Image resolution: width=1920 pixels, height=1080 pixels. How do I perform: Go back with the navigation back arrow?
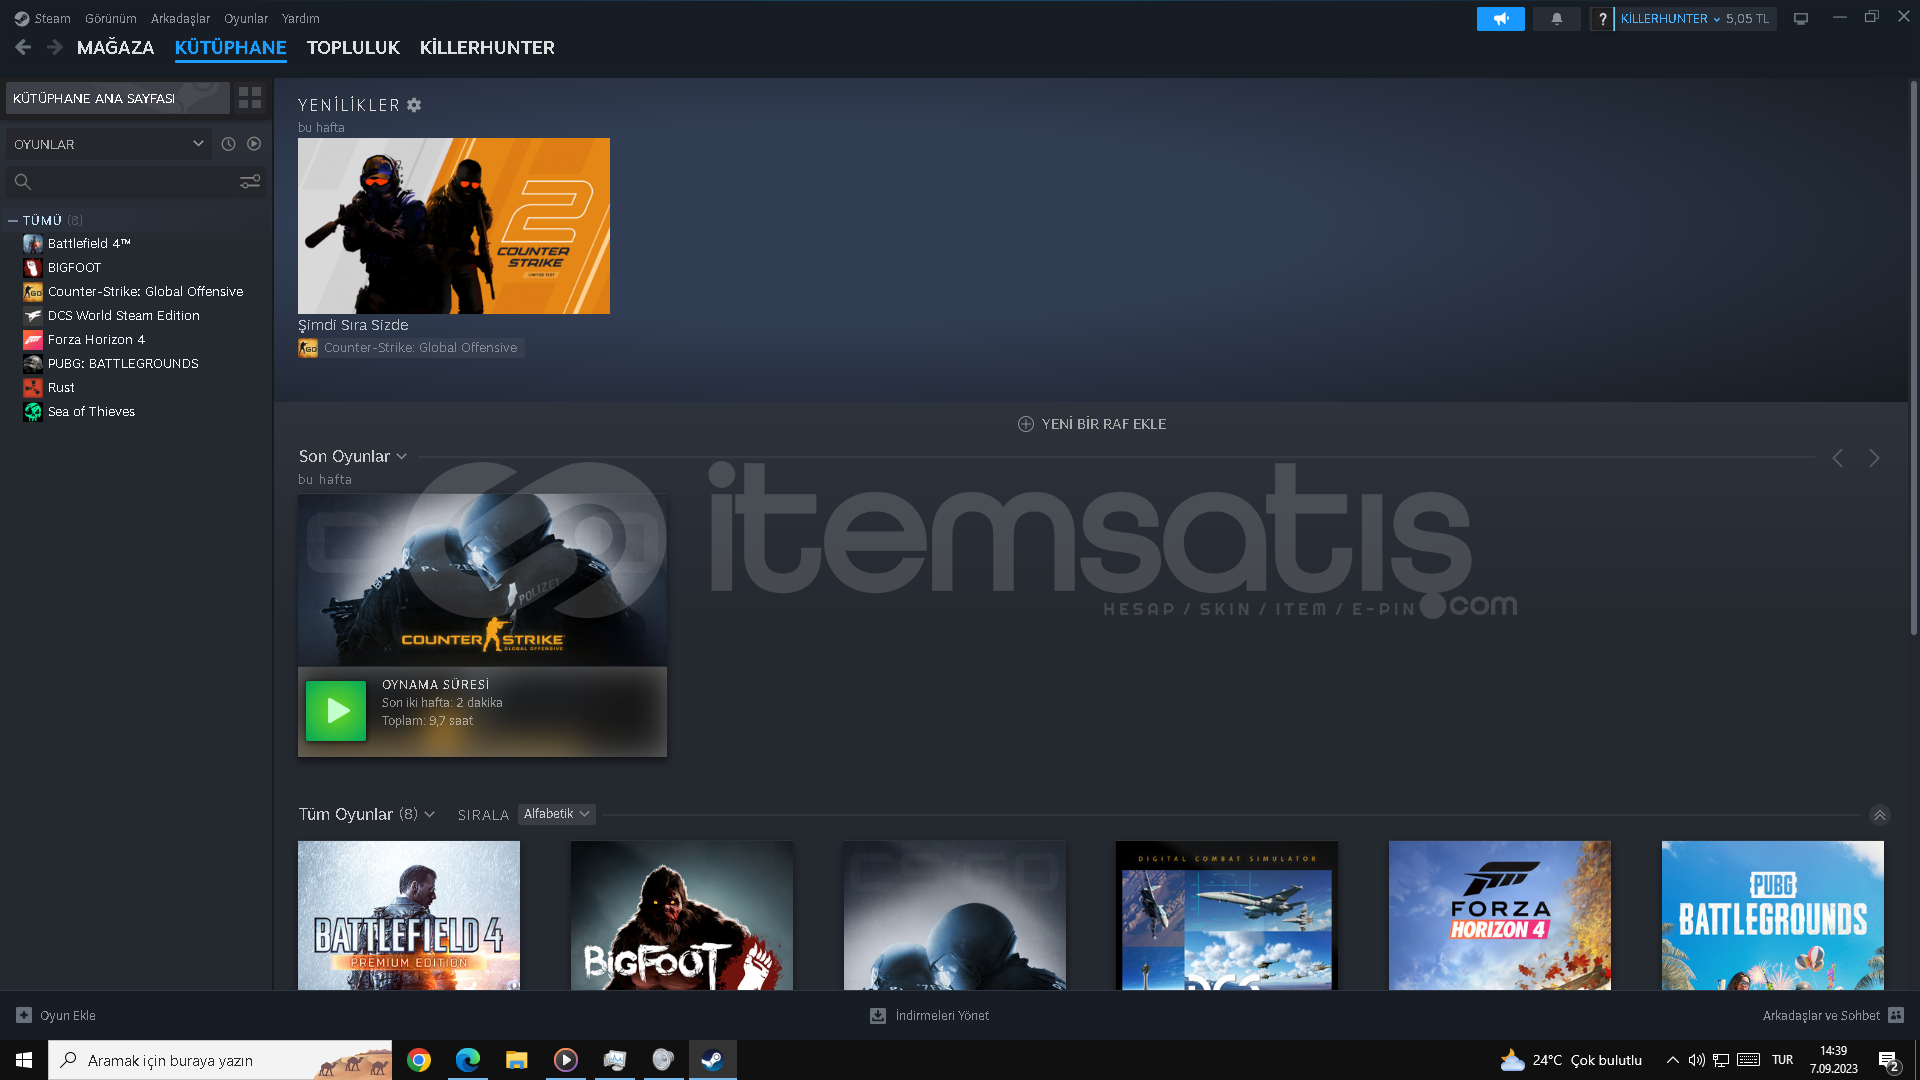23,47
